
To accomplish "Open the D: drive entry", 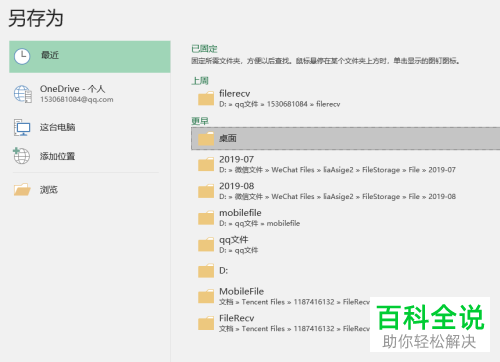I will pos(345,271).
